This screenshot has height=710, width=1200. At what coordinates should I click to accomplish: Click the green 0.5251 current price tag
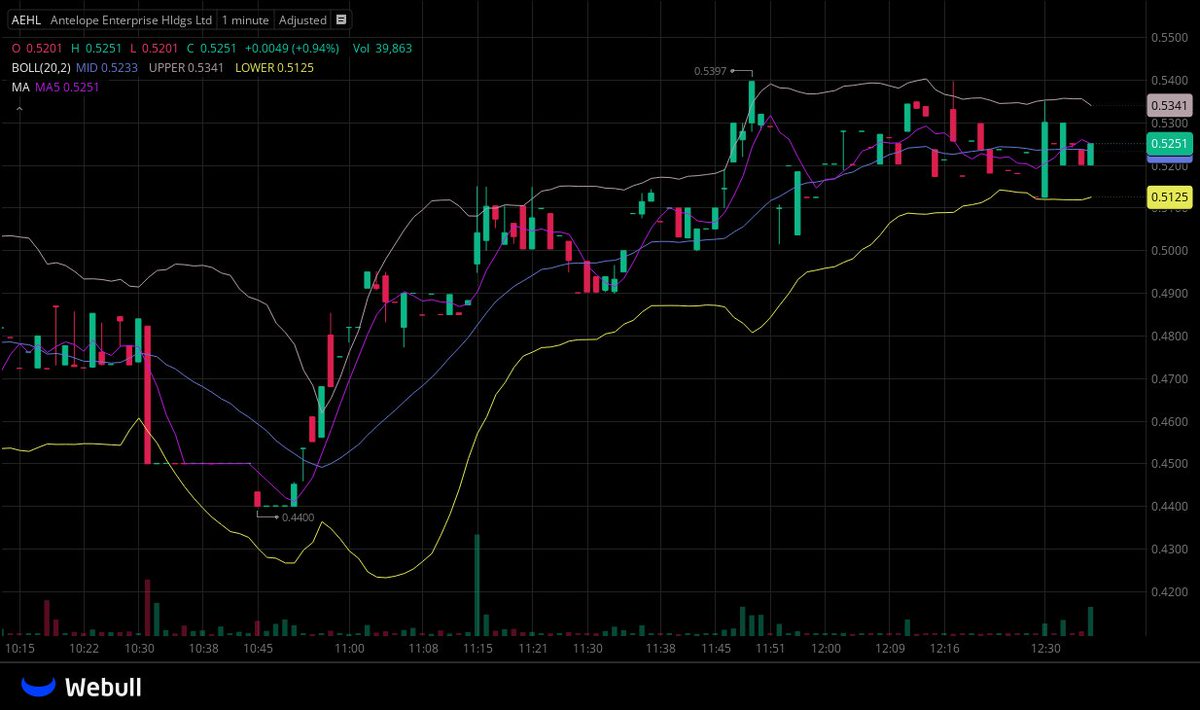tap(1169, 144)
